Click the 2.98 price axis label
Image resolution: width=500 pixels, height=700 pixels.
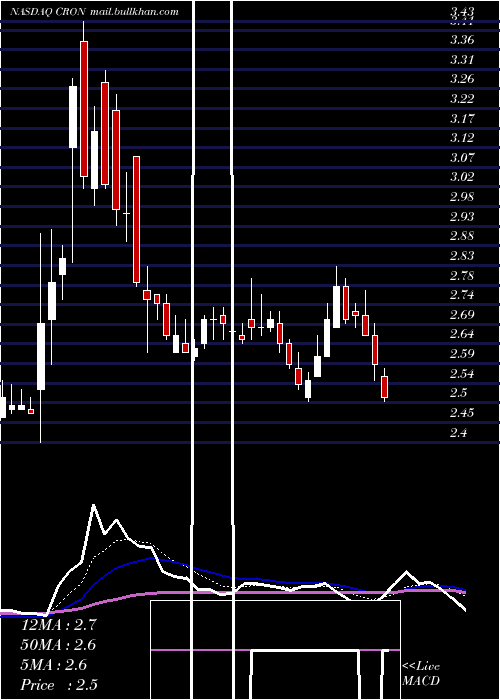pos(462,197)
